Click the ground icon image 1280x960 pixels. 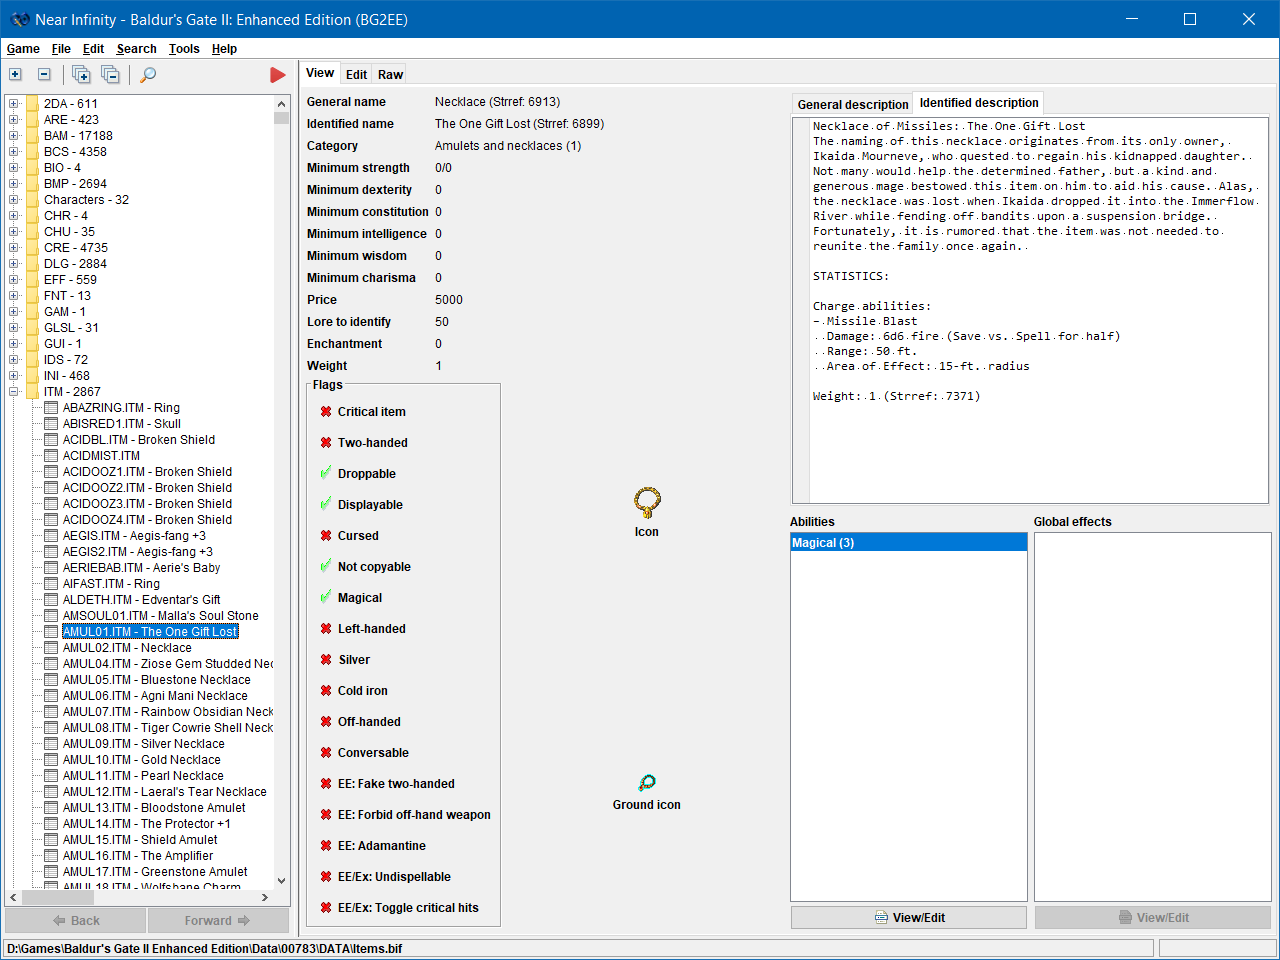[647, 783]
